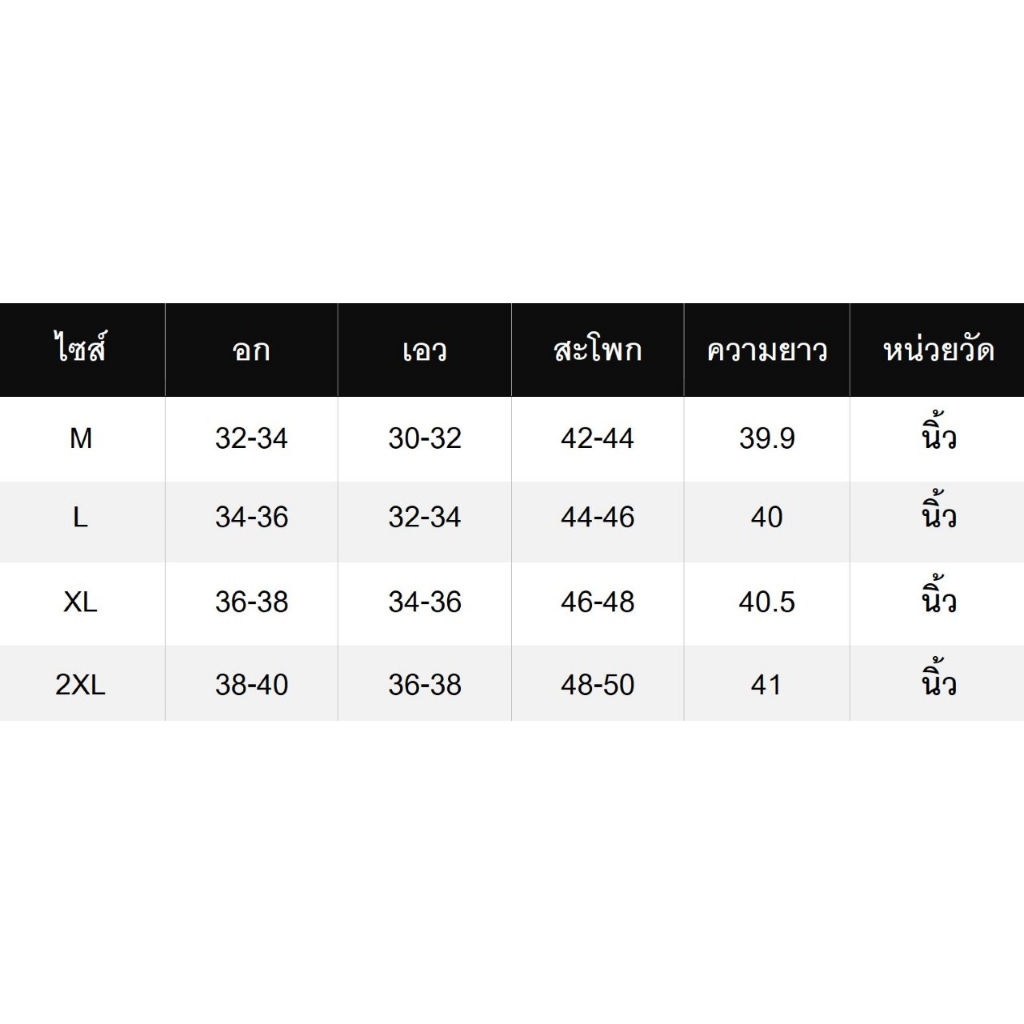Select hip value 46-48 in XL row
This screenshot has height=1024, width=1024.
[x=597, y=602]
